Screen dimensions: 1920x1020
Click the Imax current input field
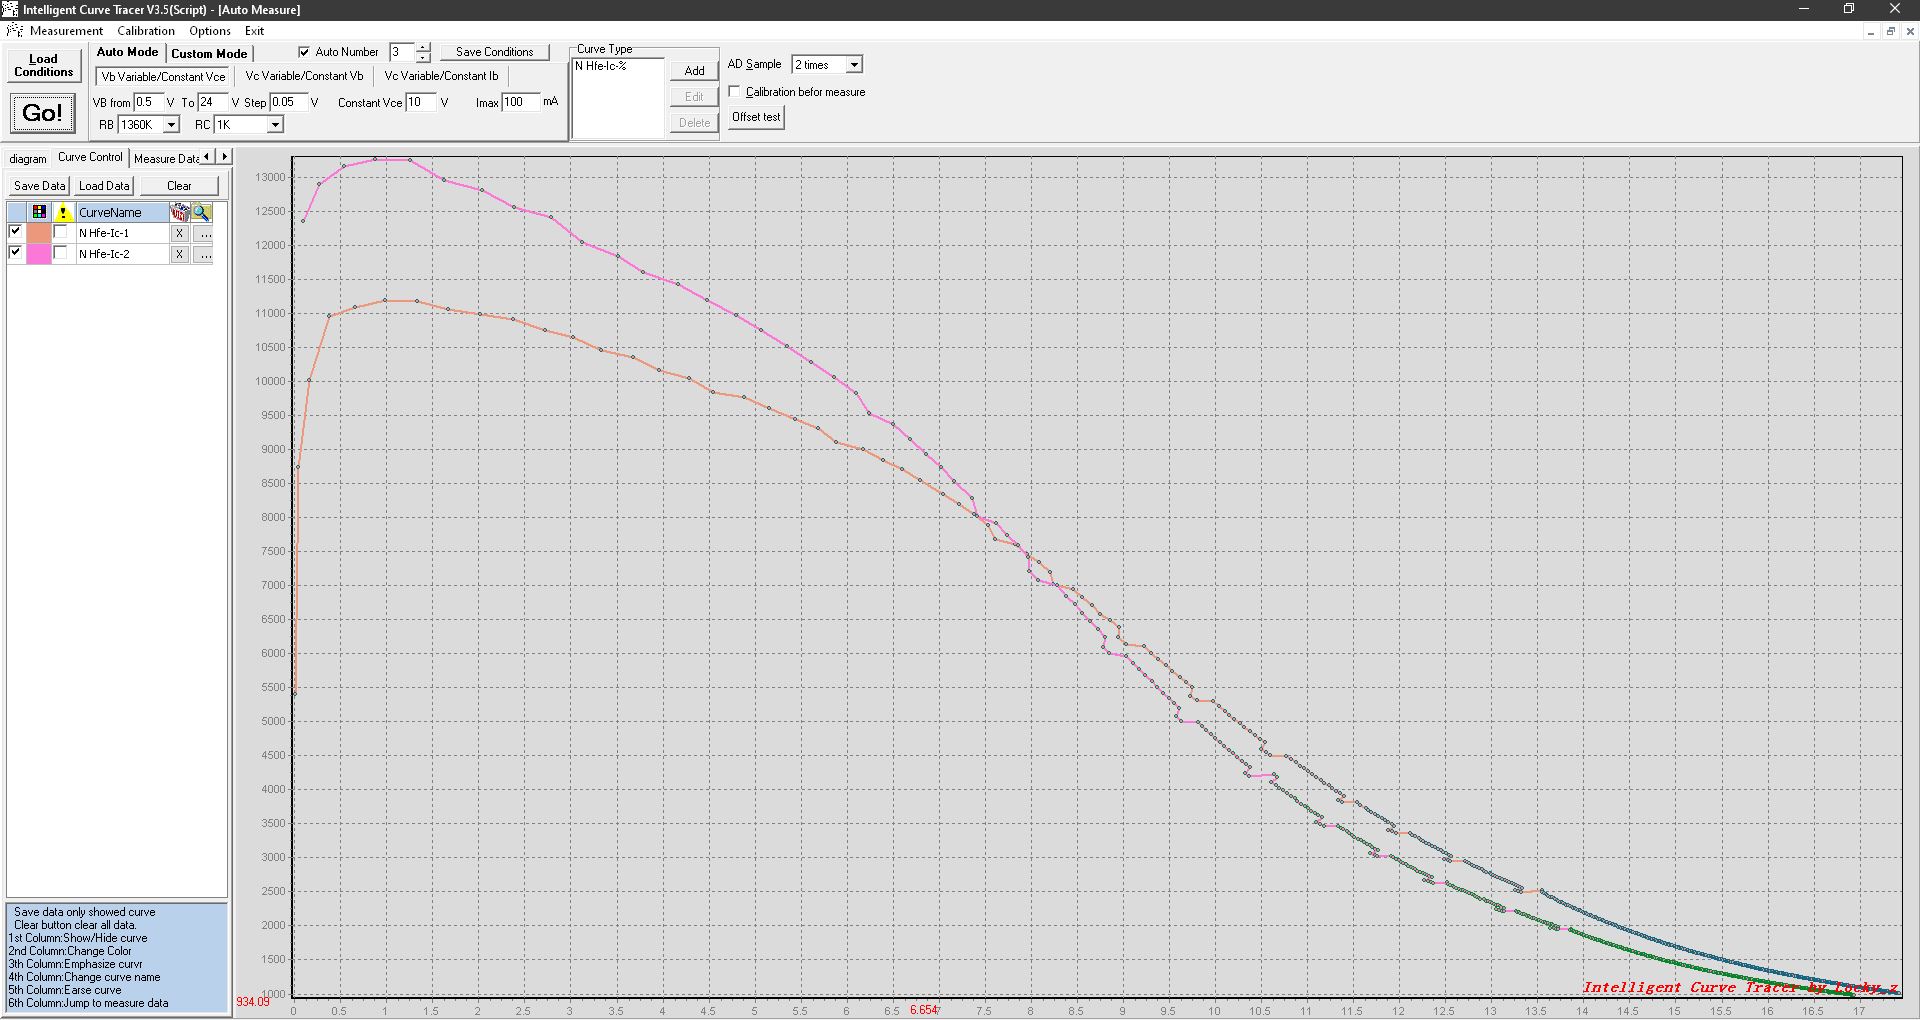click(520, 102)
